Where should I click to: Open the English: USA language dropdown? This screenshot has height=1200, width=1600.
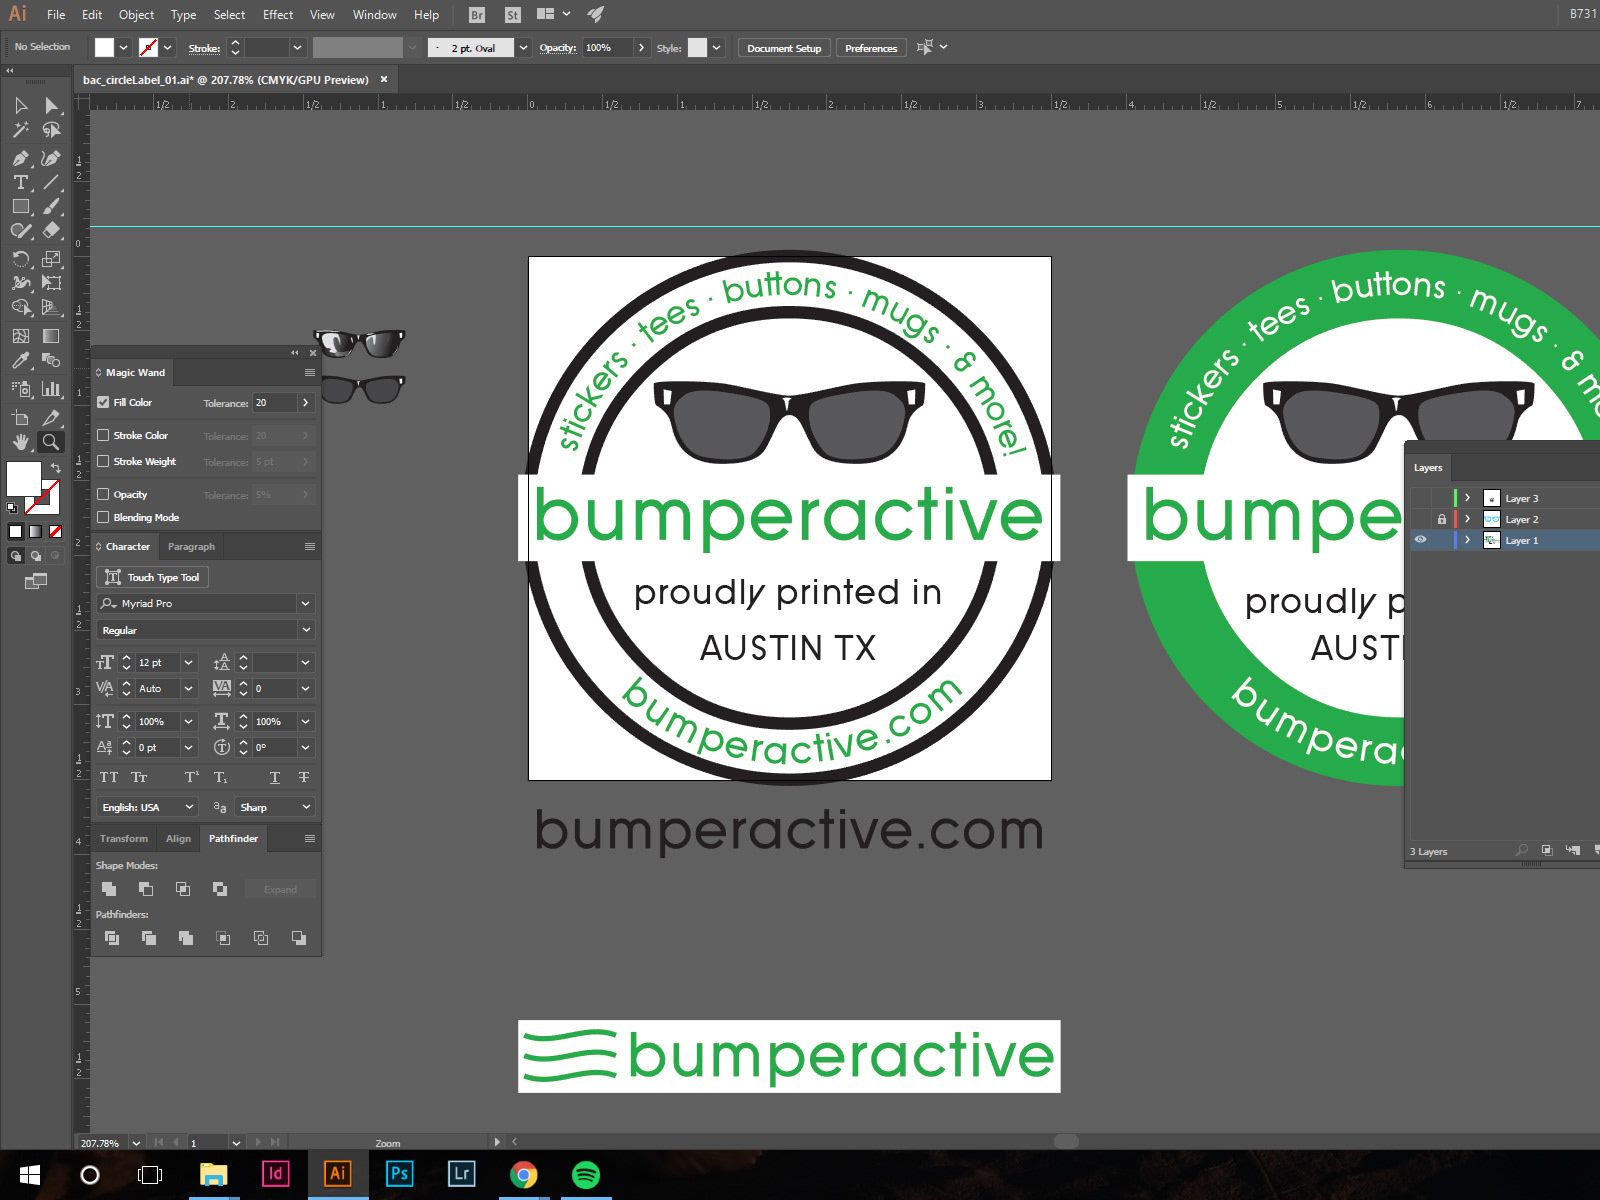(x=189, y=807)
